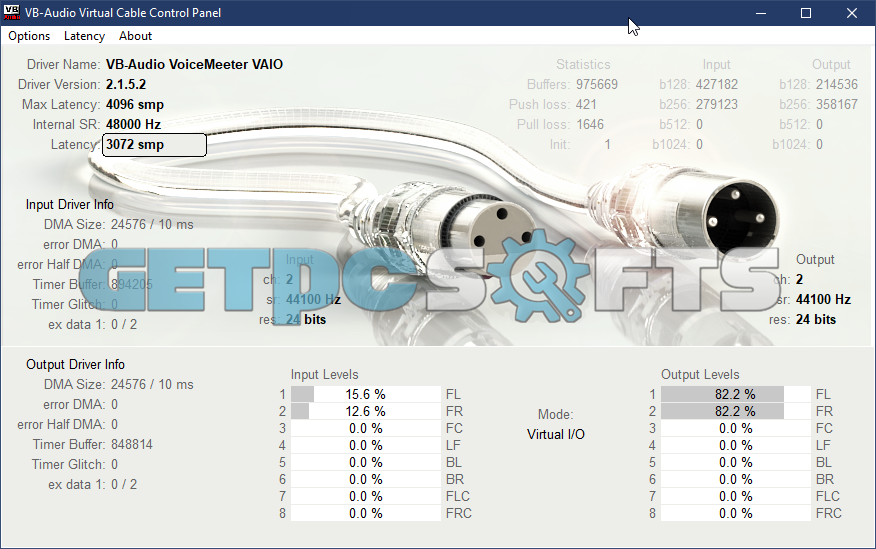The width and height of the screenshot is (876, 549).
Task: Click the Driver Name value VB-Audio VoiceMeeter VAIO
Action: [194, 64]
